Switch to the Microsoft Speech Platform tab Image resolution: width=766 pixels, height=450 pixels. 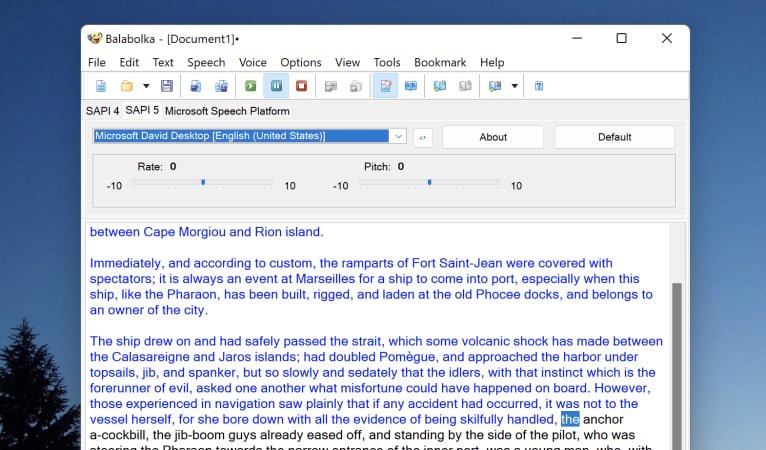click(x=227, y=111)
